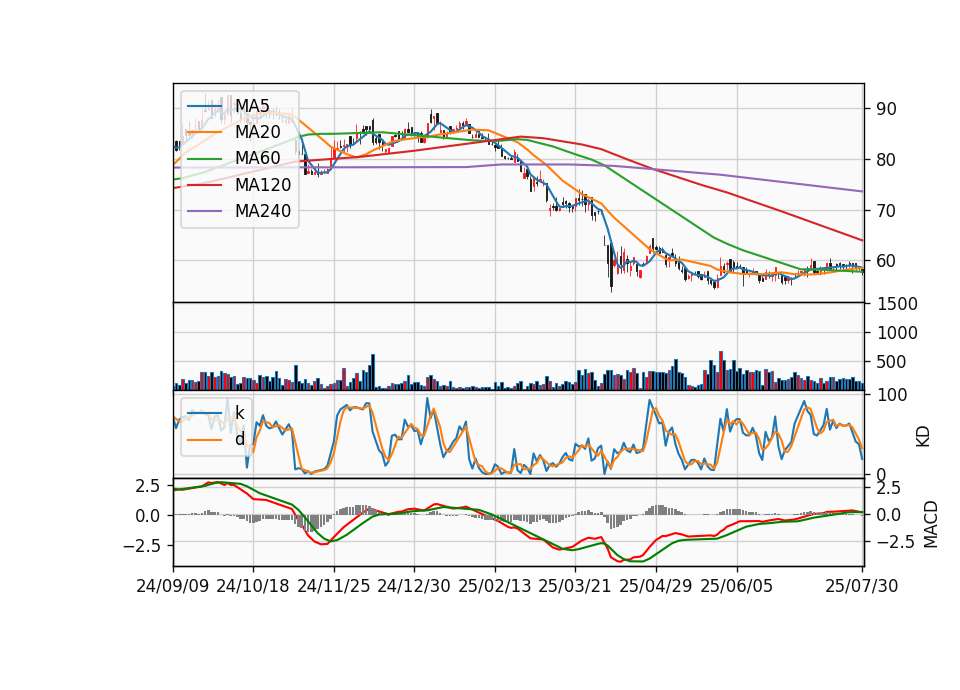The image size is (960, 690).
Task: Click the 90 price axis tick
Action: pyautogui.click(x=887, y=109)
